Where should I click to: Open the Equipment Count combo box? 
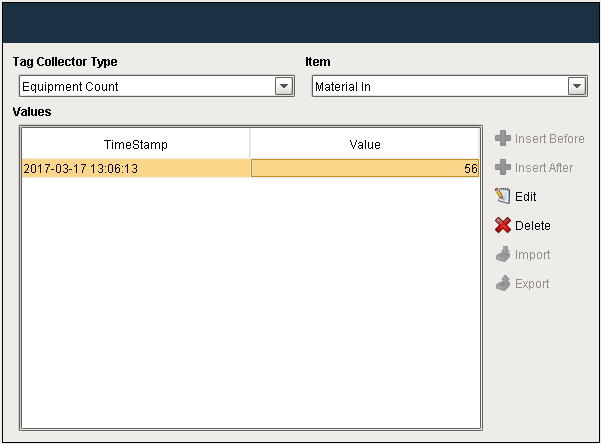click(146, 87)
